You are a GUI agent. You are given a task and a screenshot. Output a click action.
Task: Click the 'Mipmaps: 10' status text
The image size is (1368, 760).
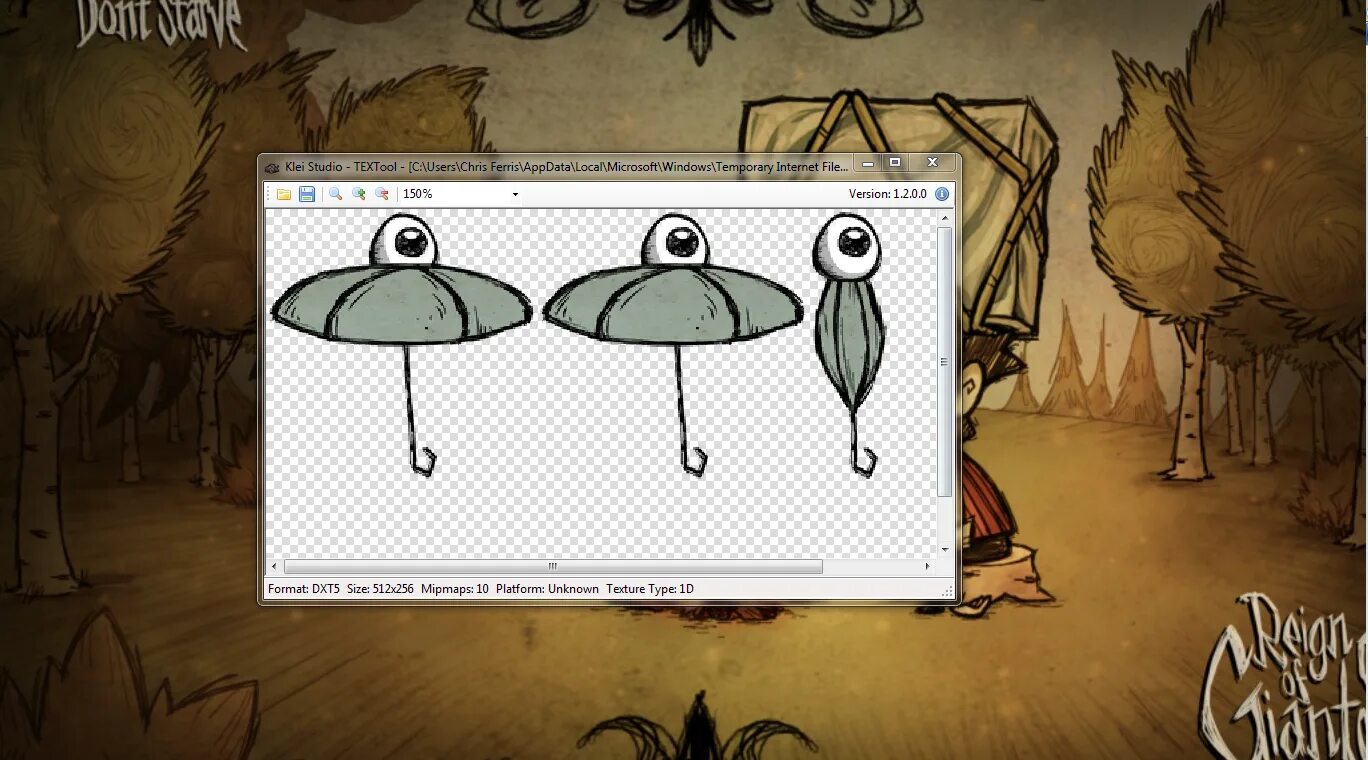point(455,589)
